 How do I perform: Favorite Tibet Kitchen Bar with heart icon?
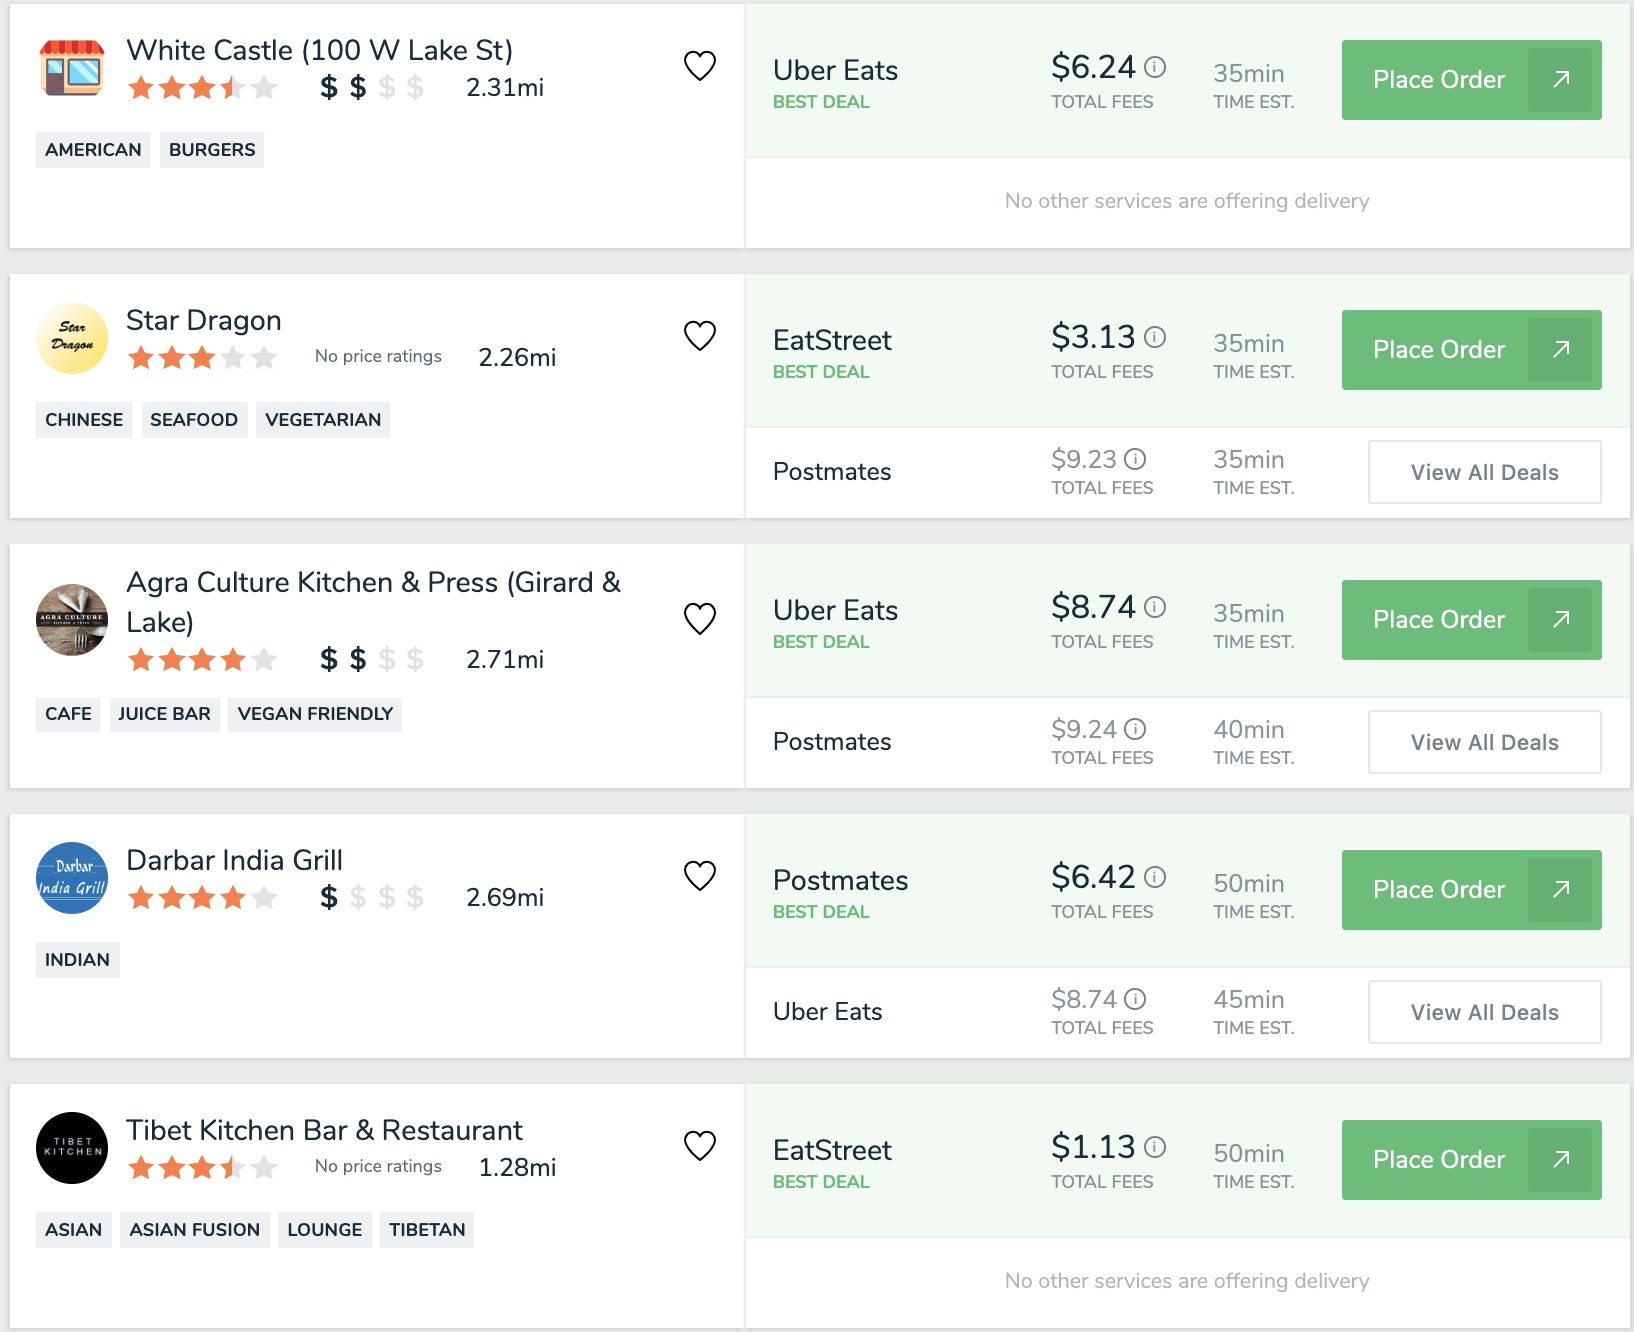click(700, 1146)
